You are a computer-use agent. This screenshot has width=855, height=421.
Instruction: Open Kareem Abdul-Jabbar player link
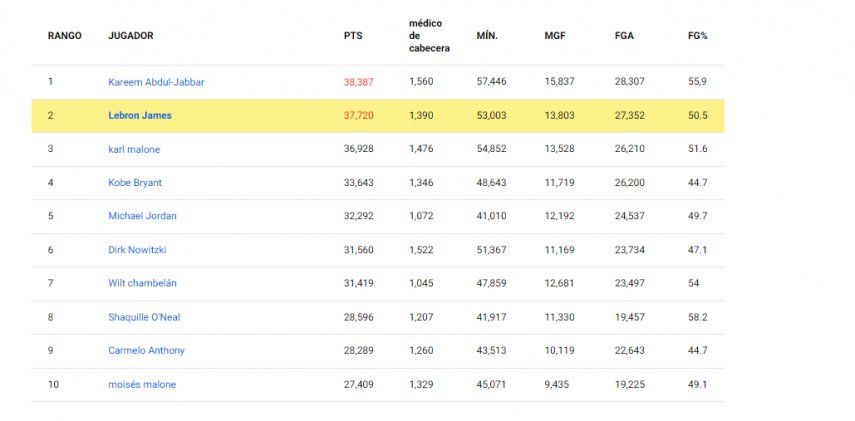point(156,82)
